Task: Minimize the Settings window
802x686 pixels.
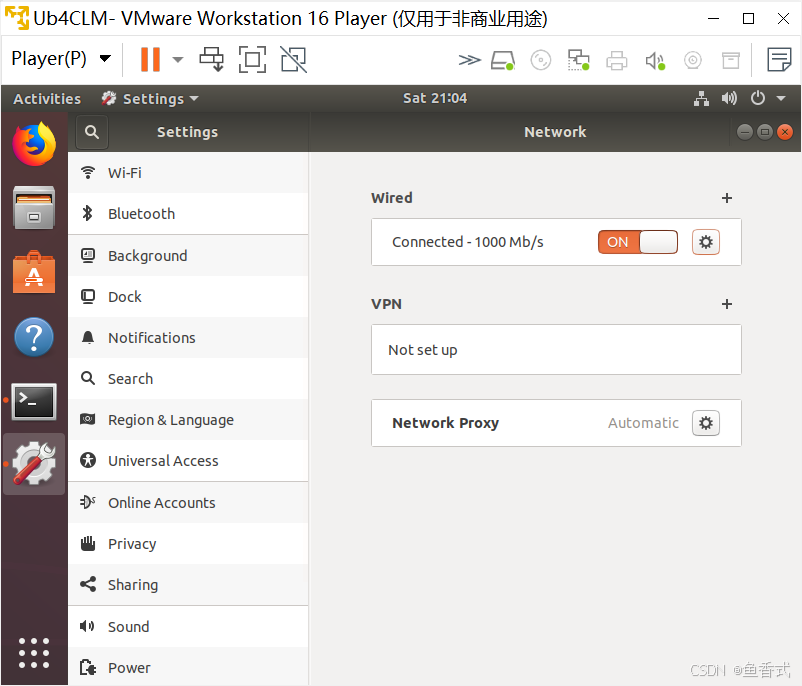Action: pyautogui.click(x=745, y=132)
